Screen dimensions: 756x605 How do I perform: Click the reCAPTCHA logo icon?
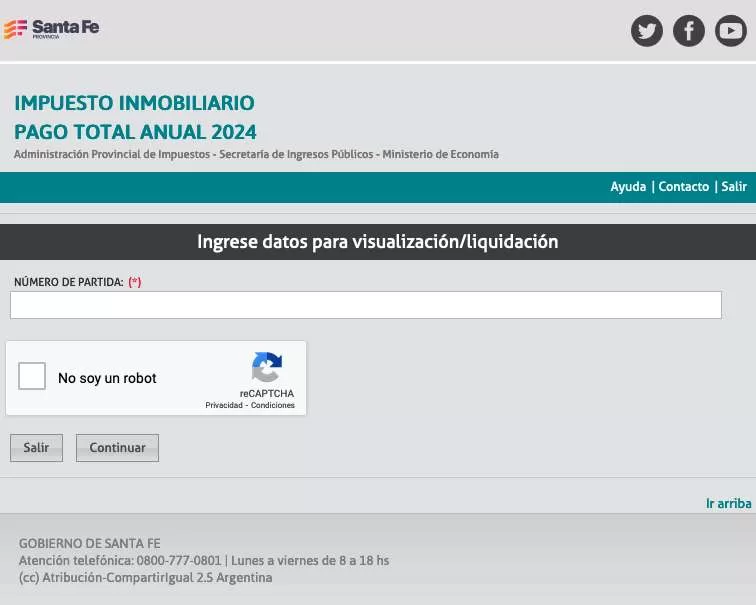[x=267, y=367]
